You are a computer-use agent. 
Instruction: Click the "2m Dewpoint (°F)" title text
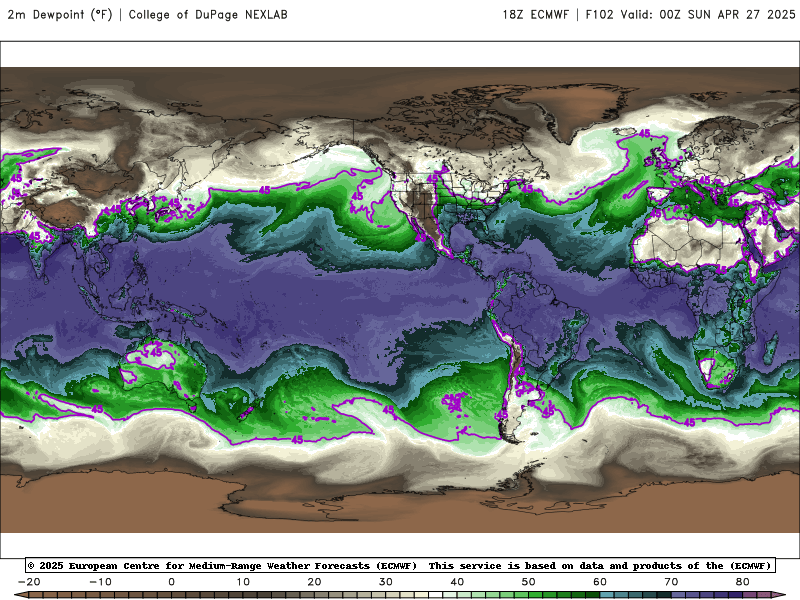tap(60, 14)
